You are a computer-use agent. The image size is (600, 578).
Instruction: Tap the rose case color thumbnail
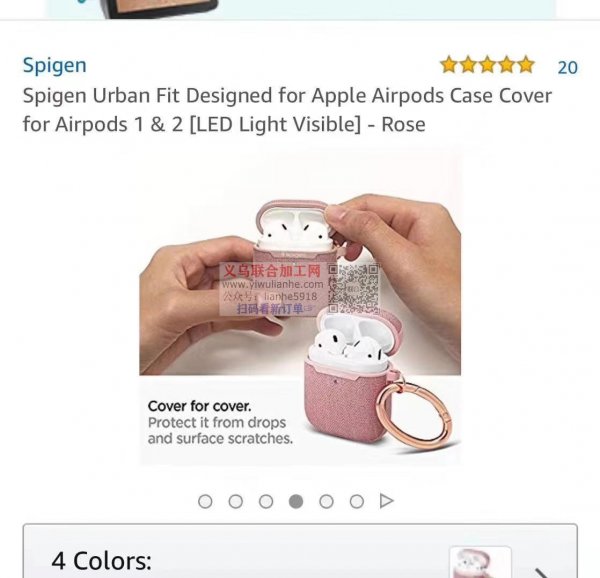click(480, 562)
